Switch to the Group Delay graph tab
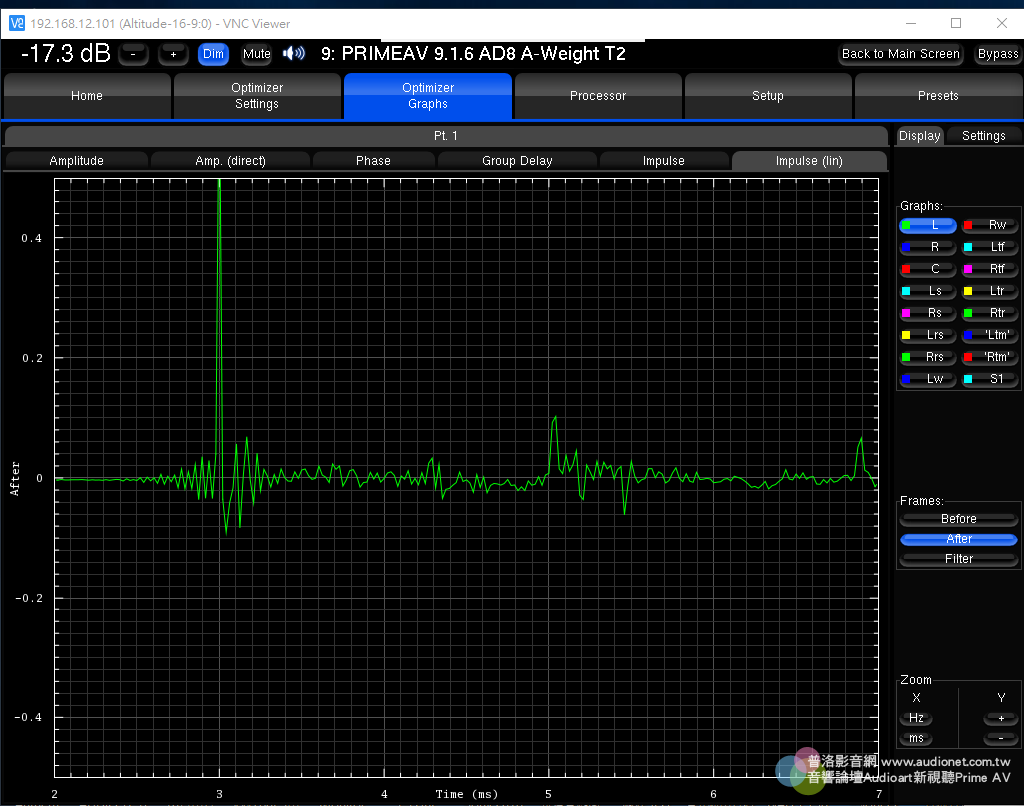 [x=517, y=160]
